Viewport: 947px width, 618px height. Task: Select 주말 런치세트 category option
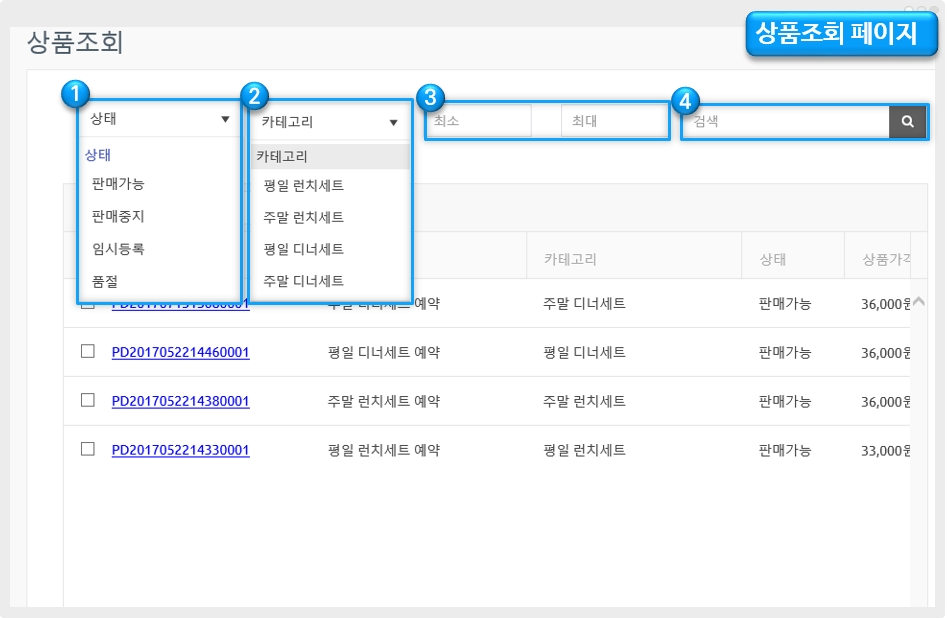pyautogui.click(x=303, y=217)
